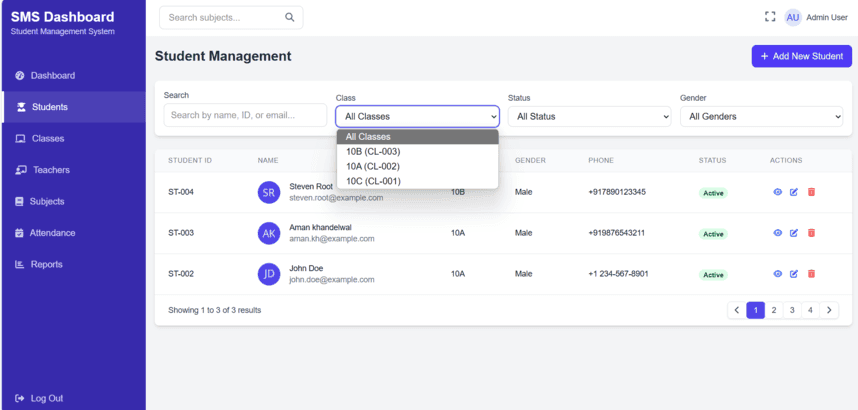Open Teachers section in sidebar
Screen dimensions: 858x410
coord(74,170)
